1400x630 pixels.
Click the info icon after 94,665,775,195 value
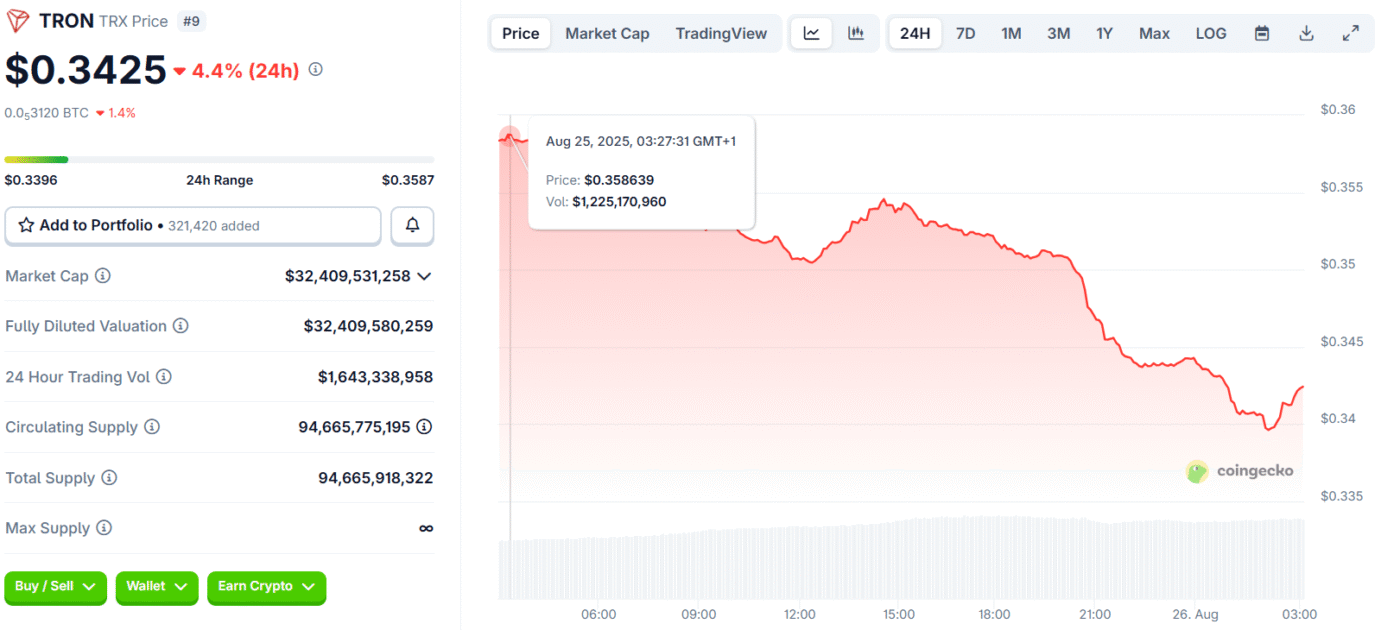(x=424, y=427)
